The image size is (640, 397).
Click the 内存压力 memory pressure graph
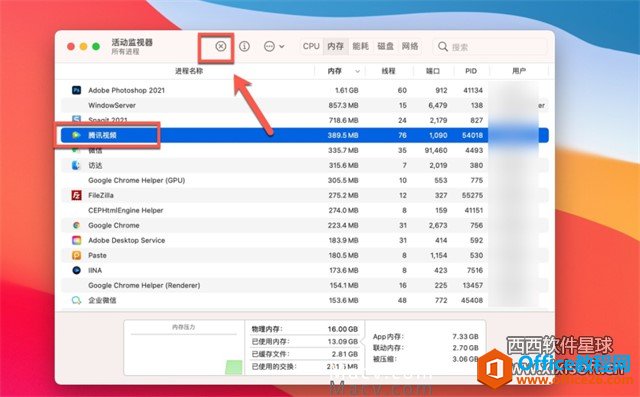(184, 348)
